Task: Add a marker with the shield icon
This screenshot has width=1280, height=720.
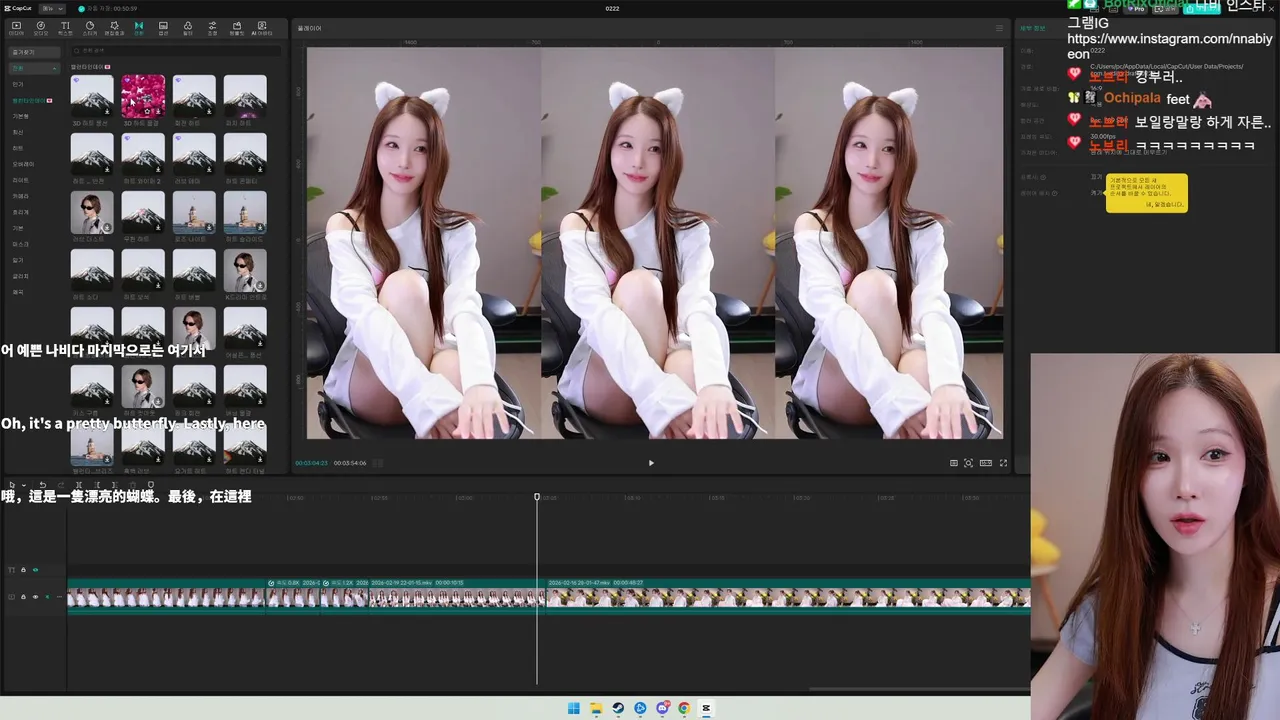Action: click(151, 485)
